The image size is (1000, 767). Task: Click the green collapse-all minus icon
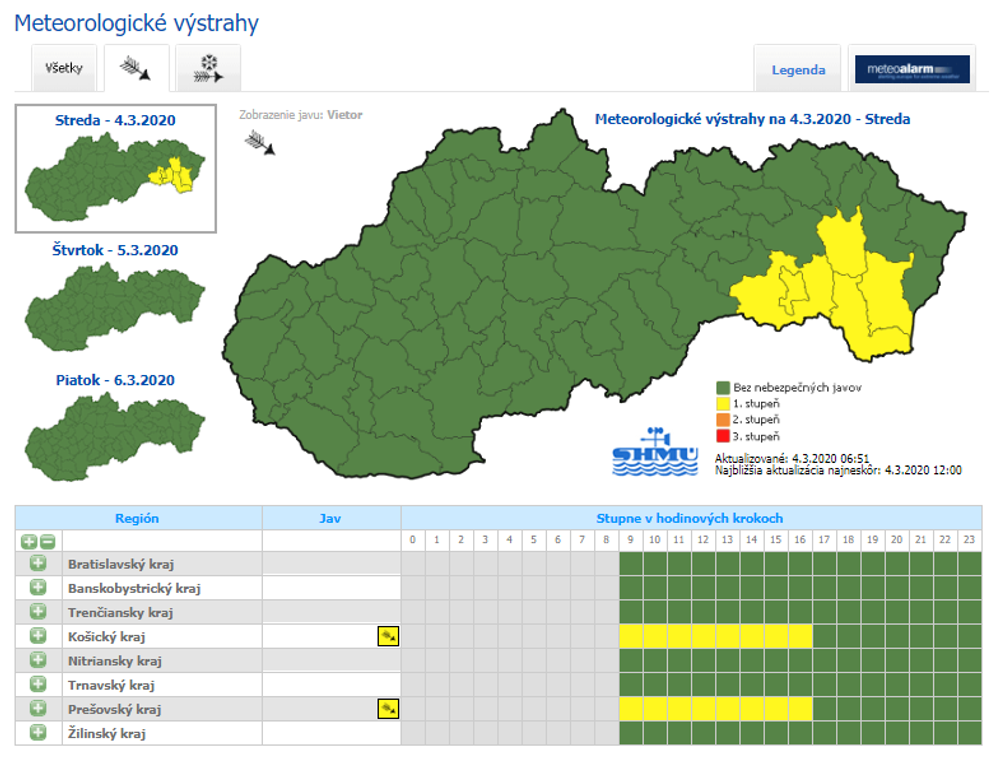47,541
